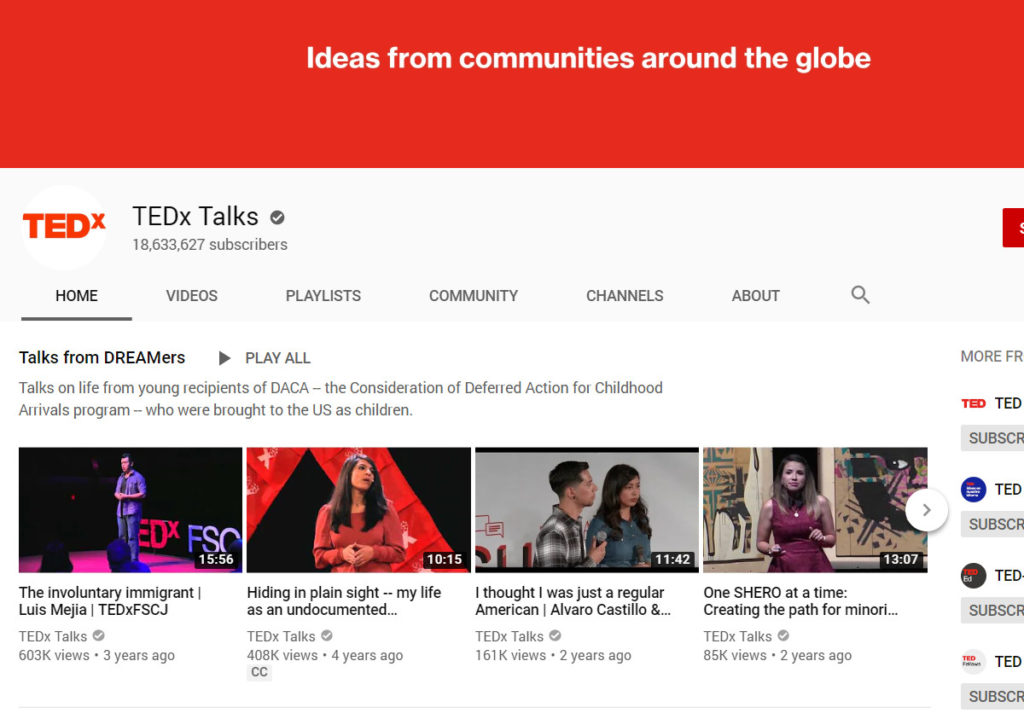Open the ABOUT tab
The width and height of the screenshot is (1024, 719).
756,296
